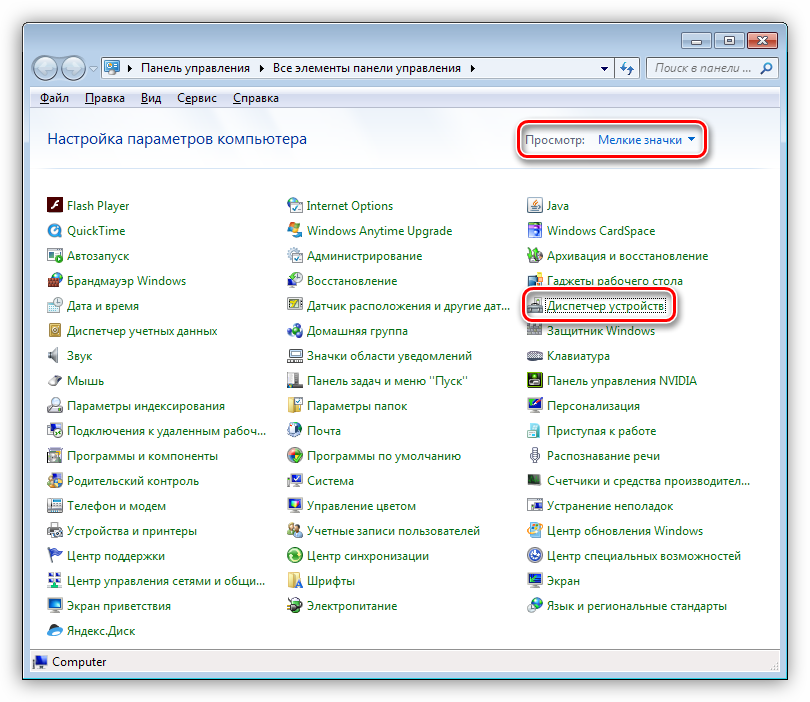Click the refresh button beside address bar

627,68
